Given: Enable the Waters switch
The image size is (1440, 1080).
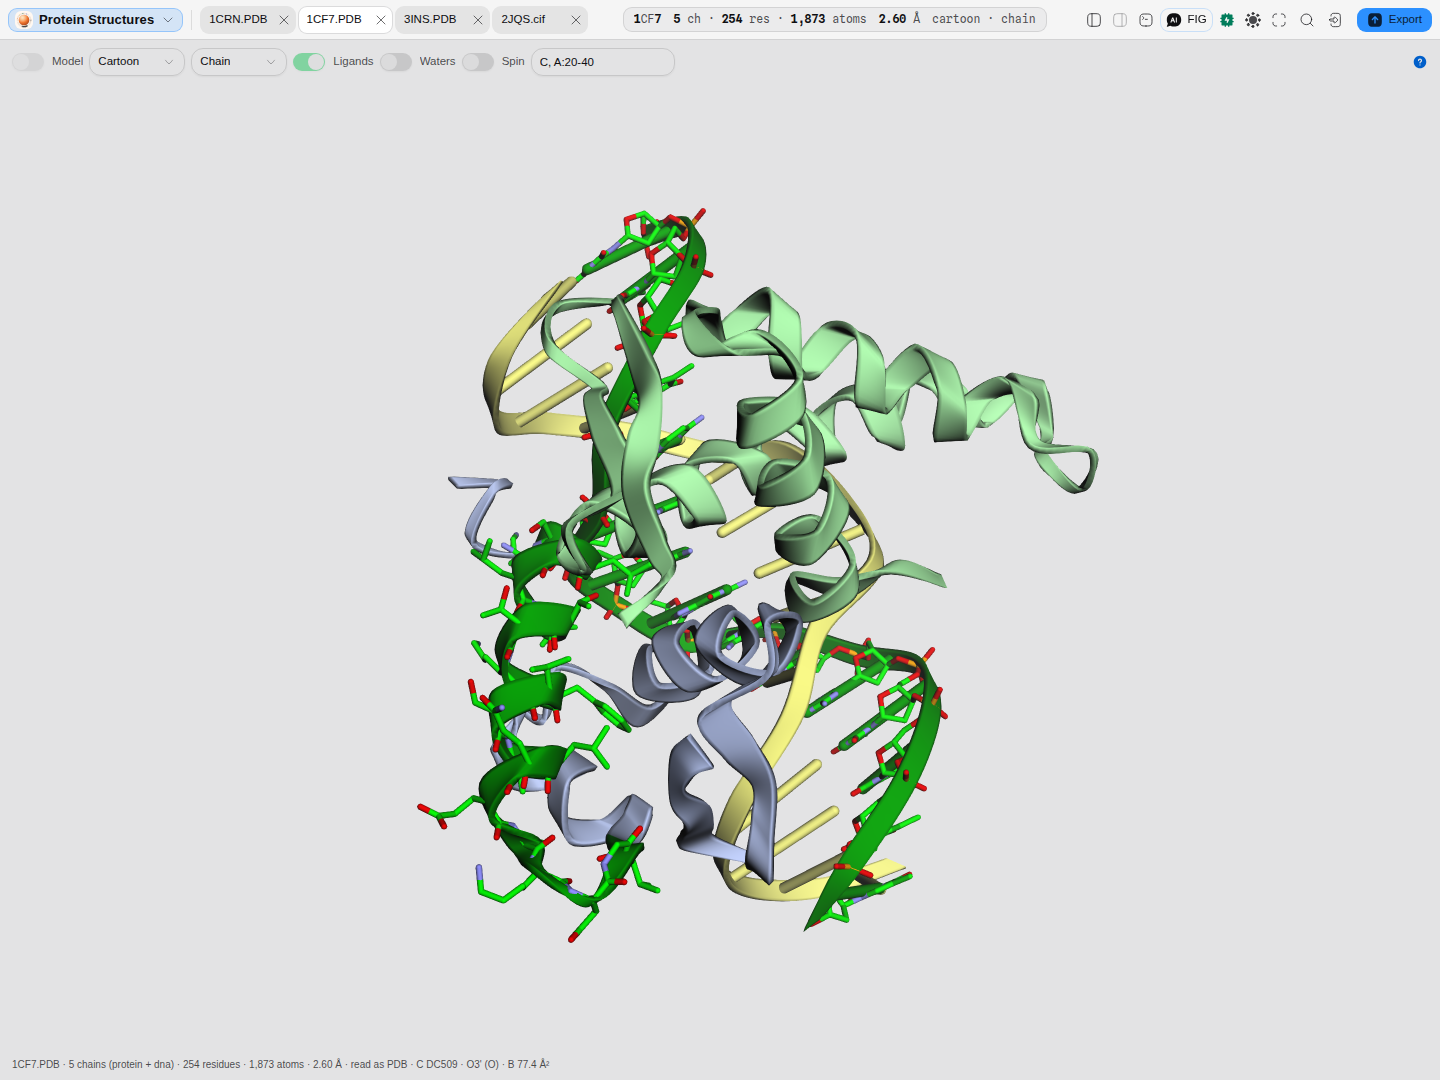Looking at the screenshot, I should coord(396,62).
